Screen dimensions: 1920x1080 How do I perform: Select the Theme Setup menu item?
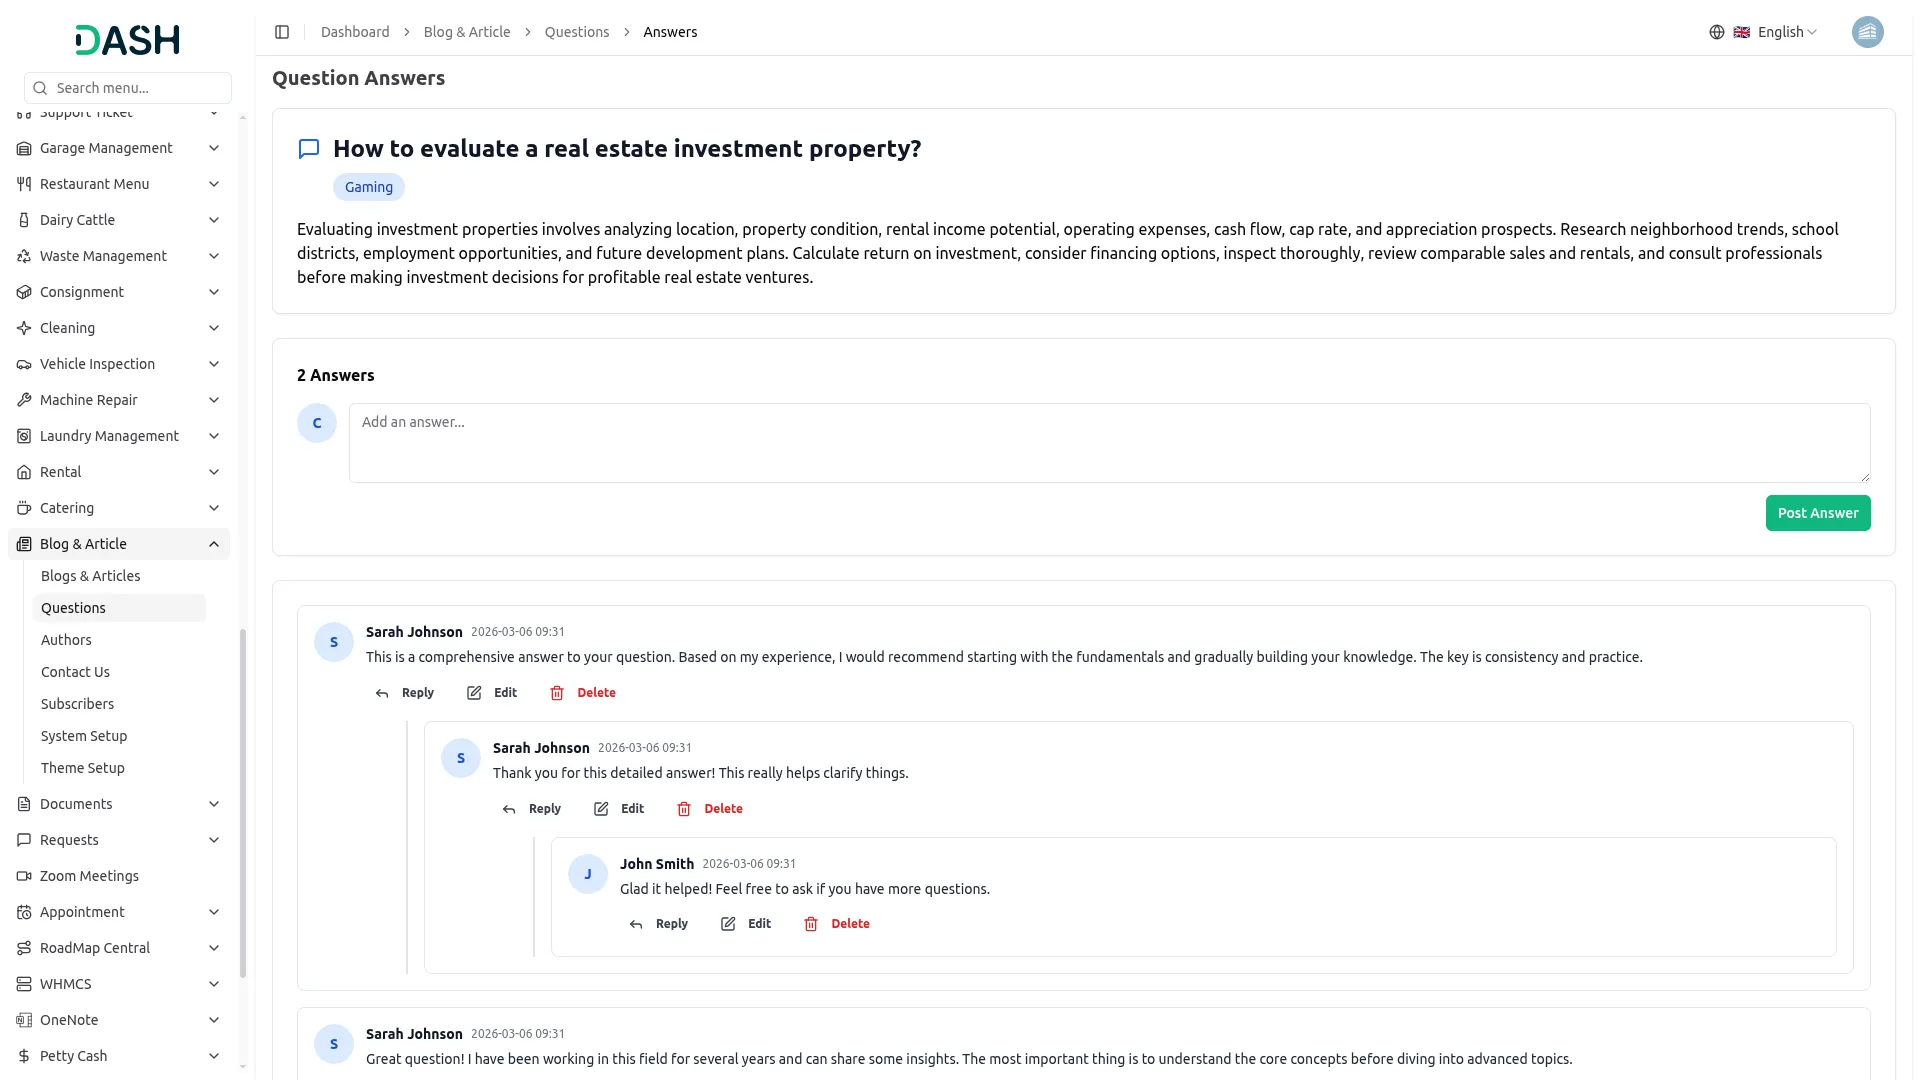coord(83,768)
